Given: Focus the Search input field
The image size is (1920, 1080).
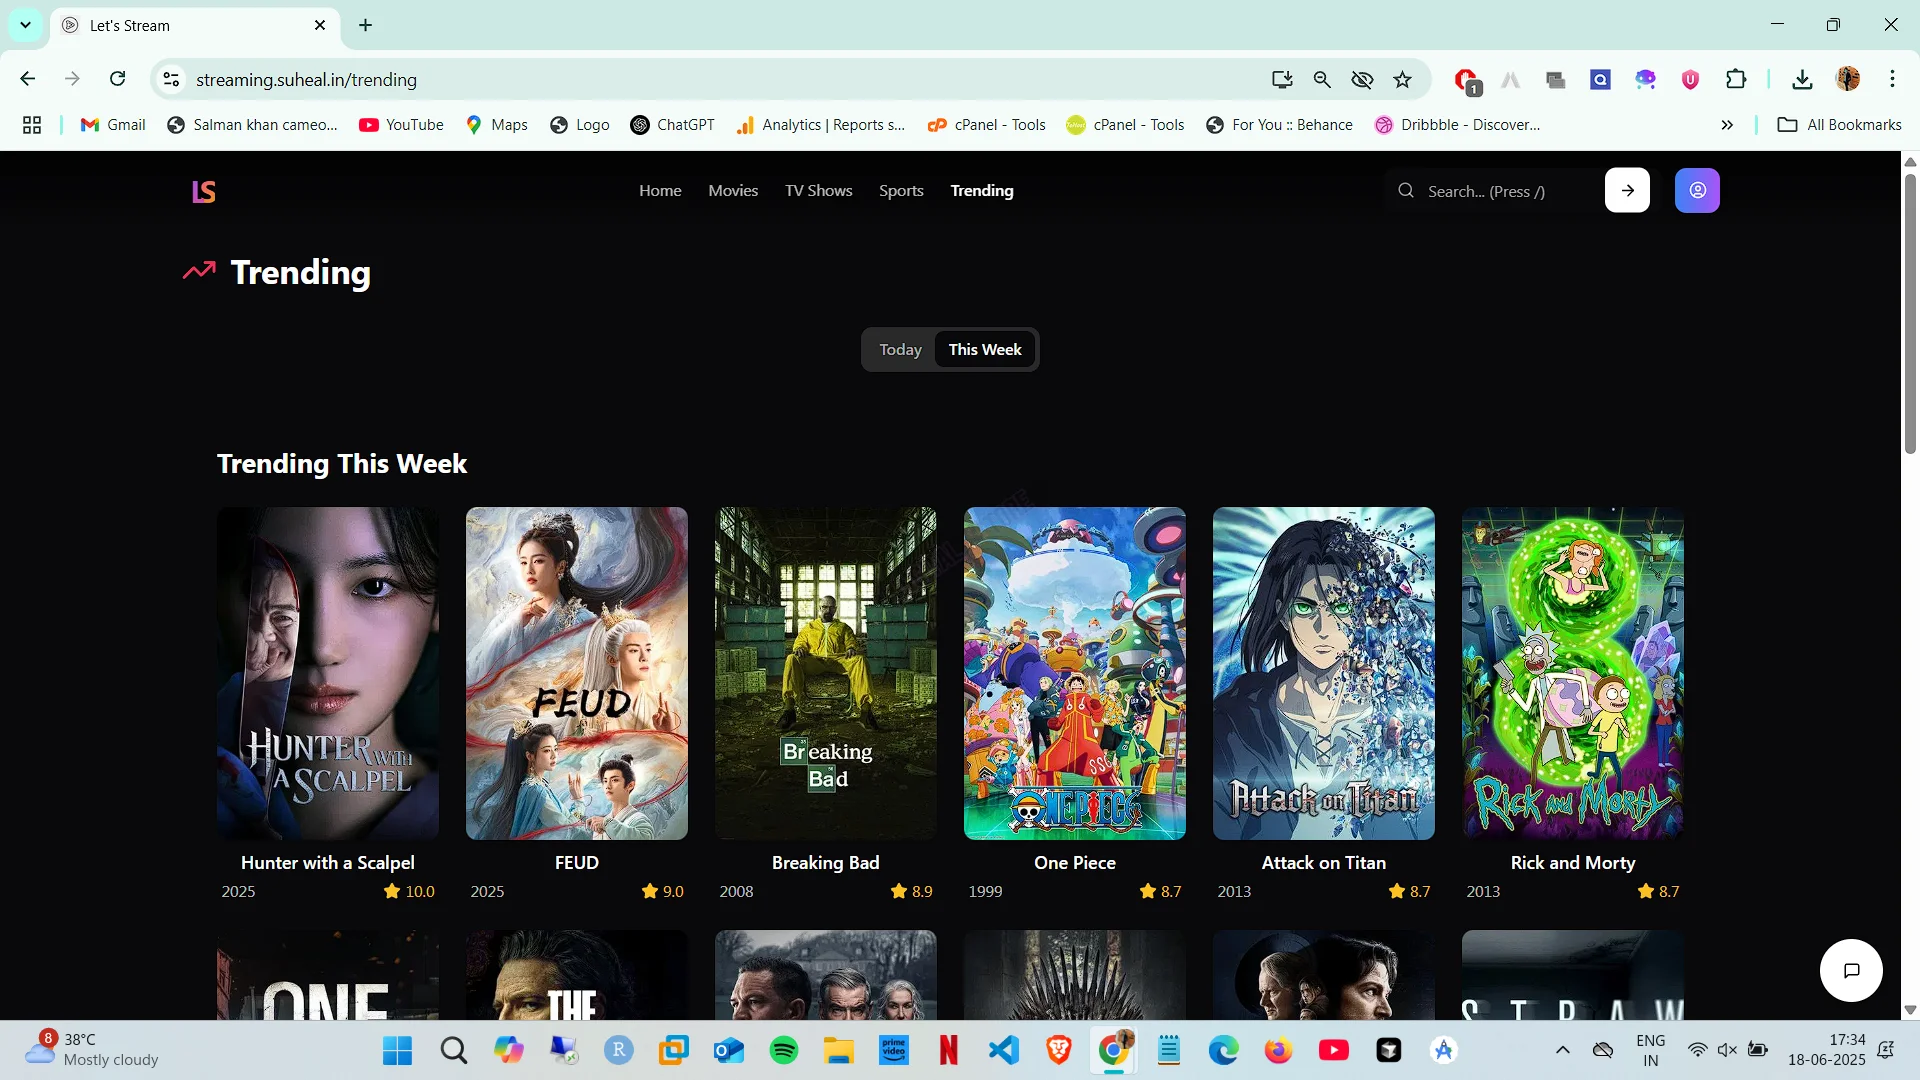Looking at the screenshot, I should tap(1490, 191).
